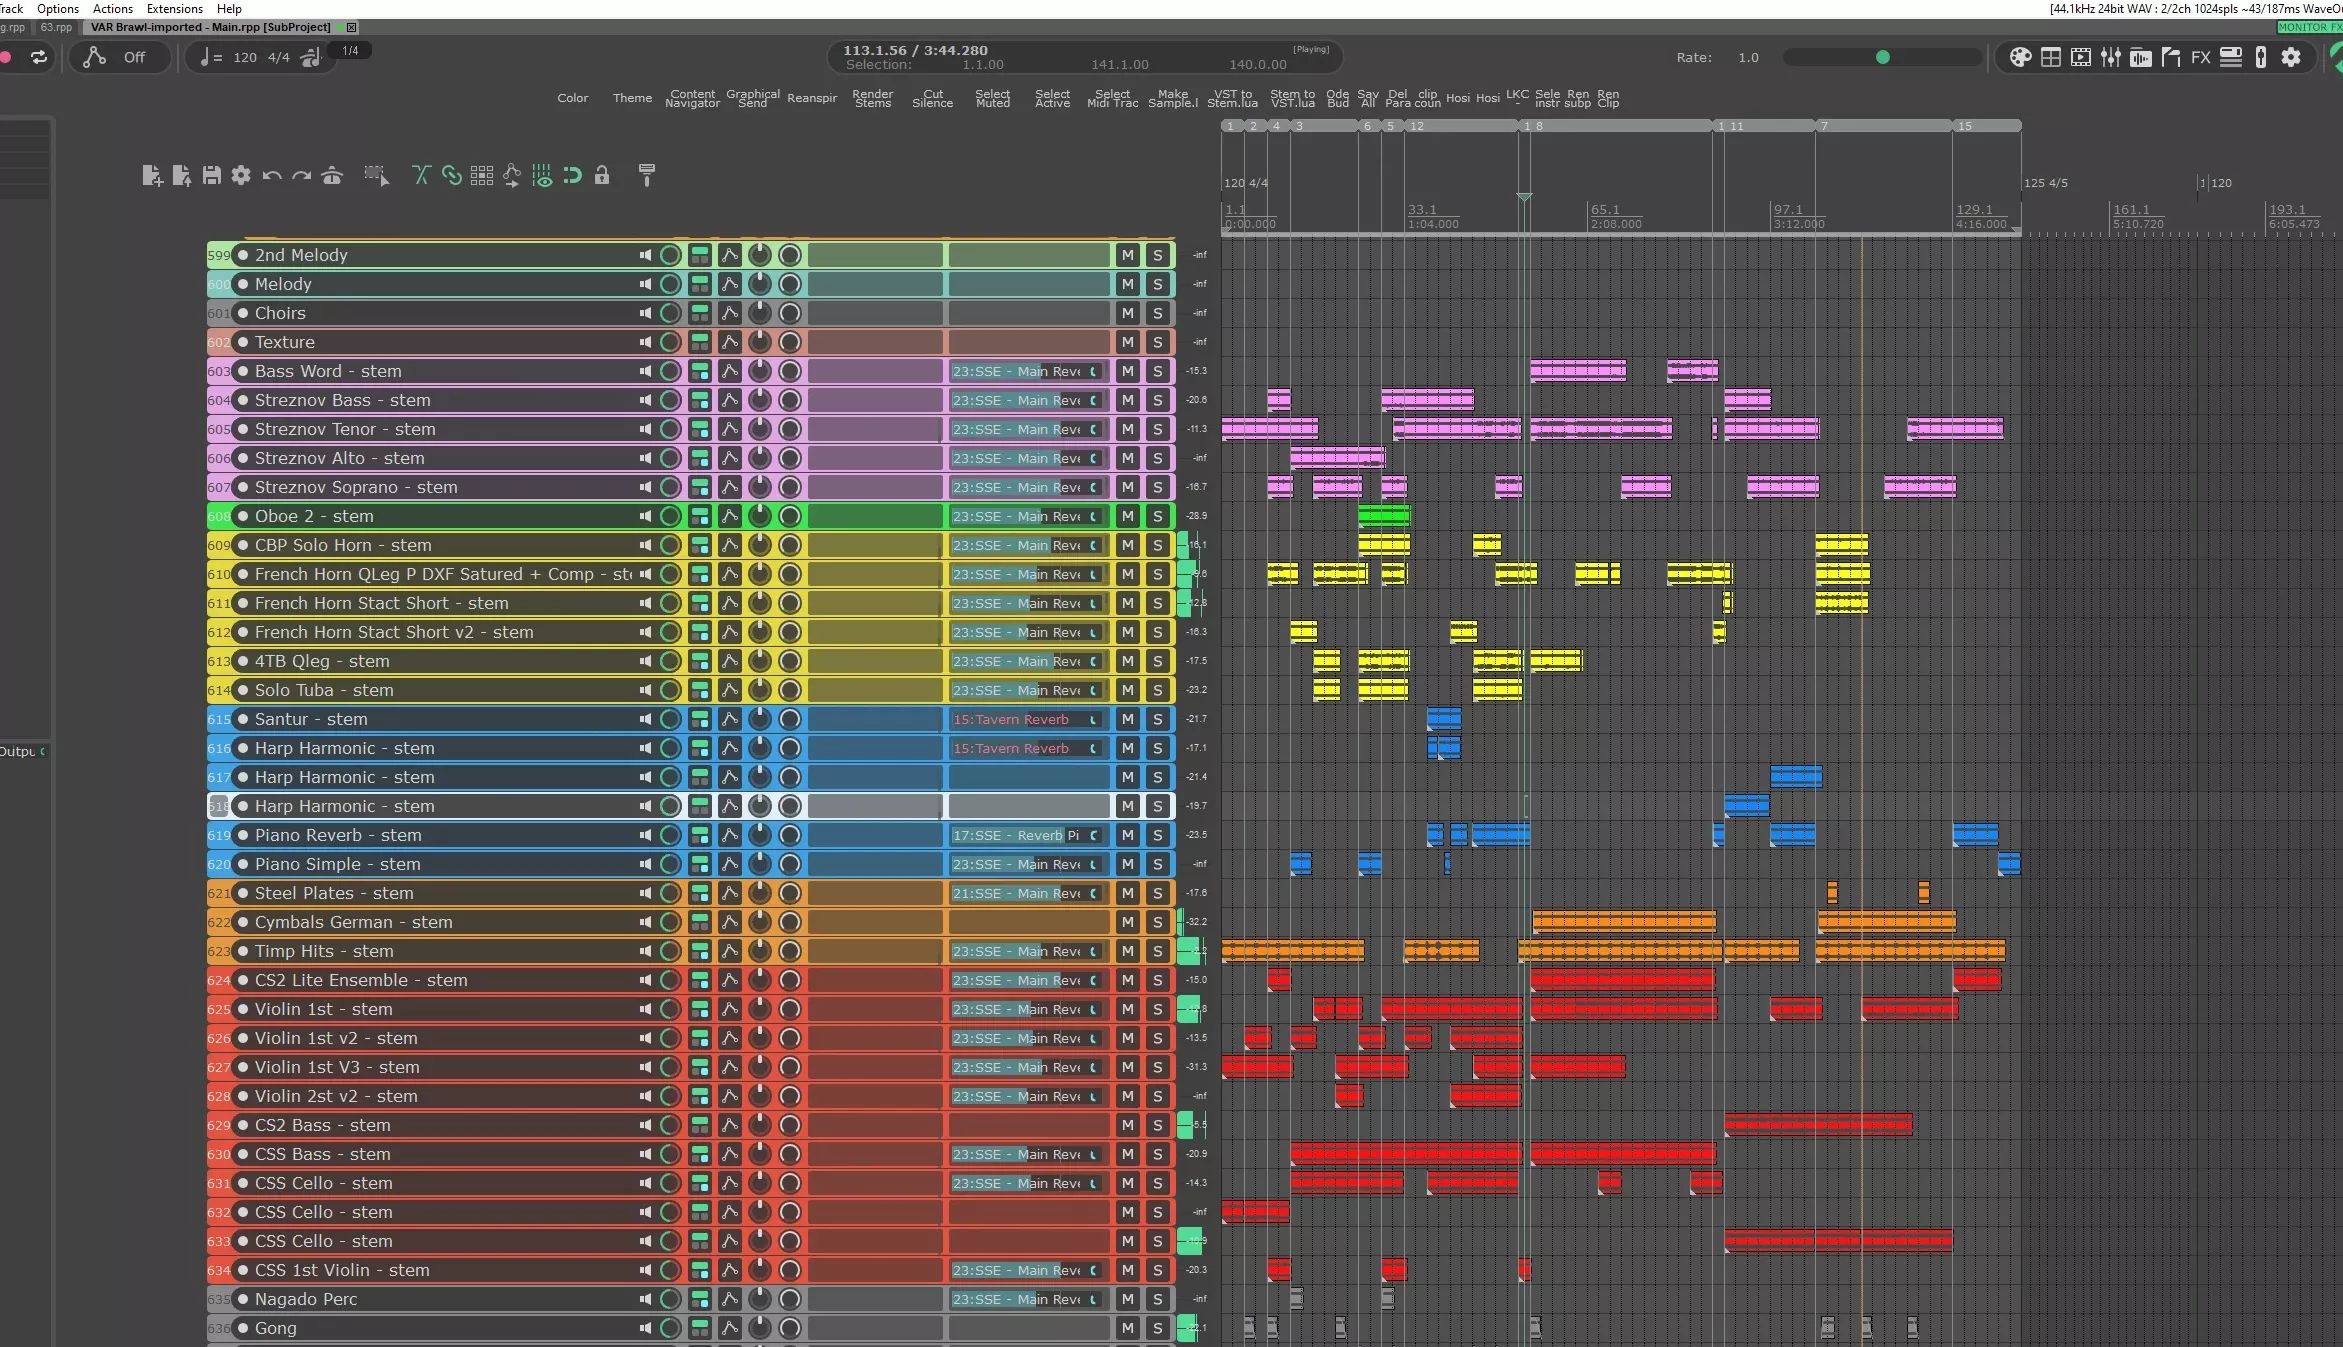Click the grid table icon at top right
The height and width of the screenshot is (1347, 2343).
[x=2050, y=58]
